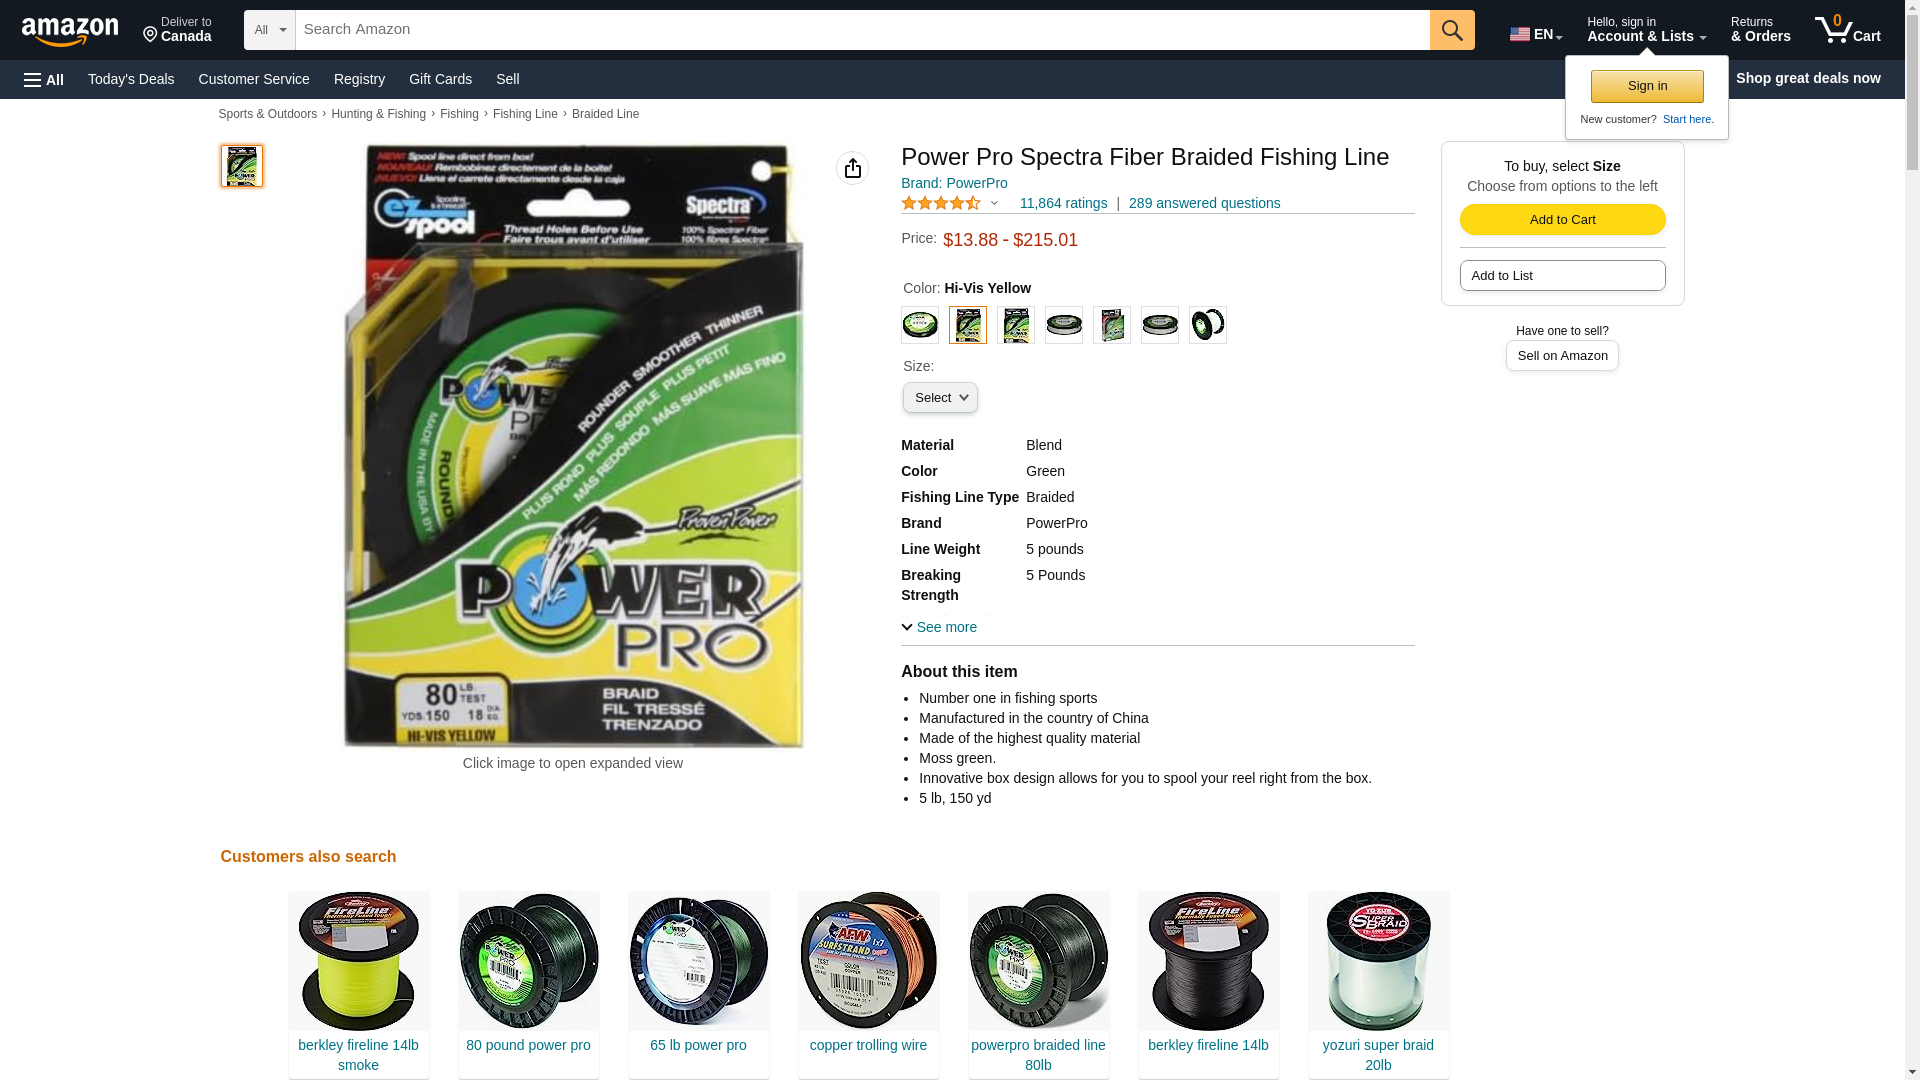Viewport: 1920px width, 1080px height.
Task: Open the All search category dropdown
Action: point(270,30)
